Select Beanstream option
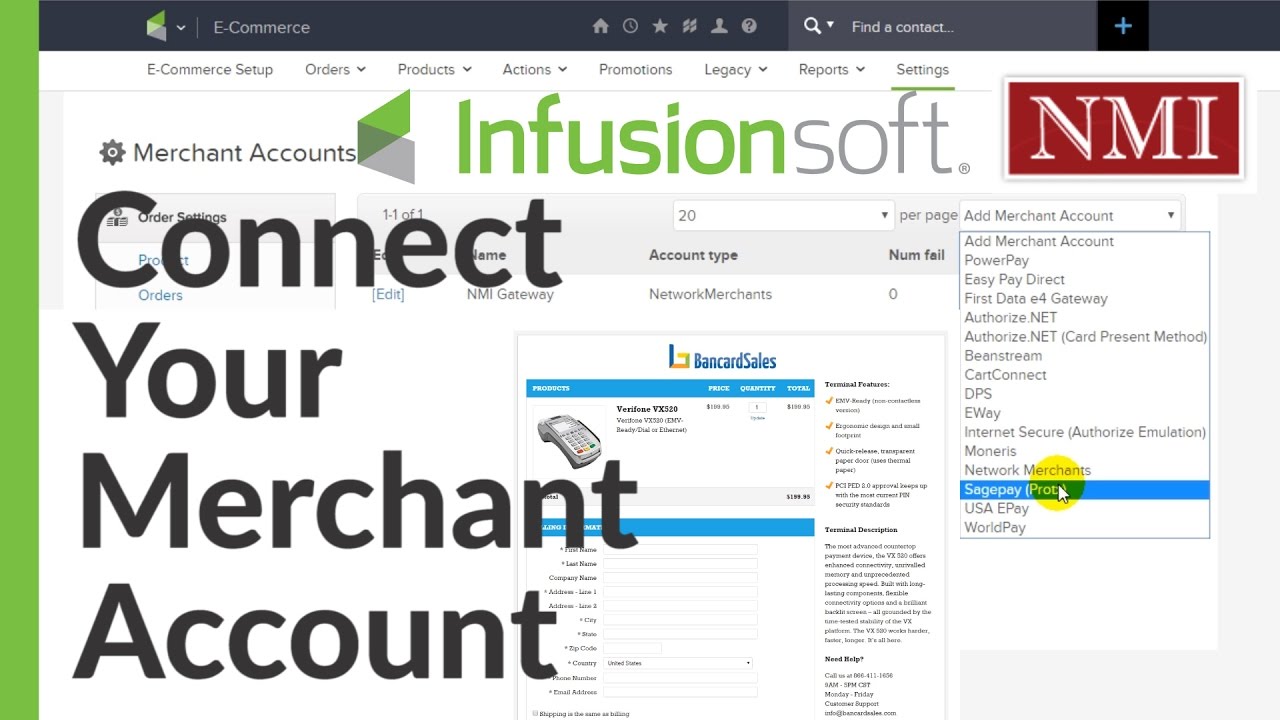 [1084, 355]
